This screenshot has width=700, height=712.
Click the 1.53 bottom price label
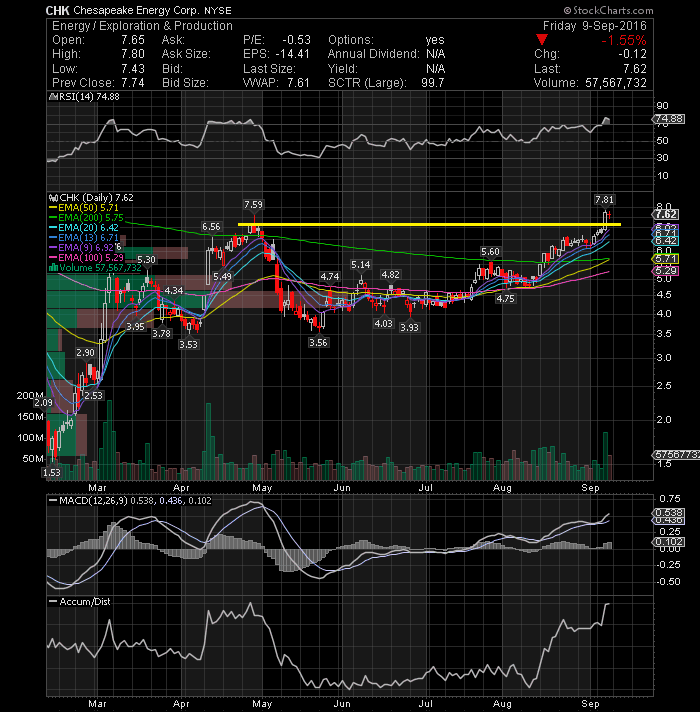(51, 473)
